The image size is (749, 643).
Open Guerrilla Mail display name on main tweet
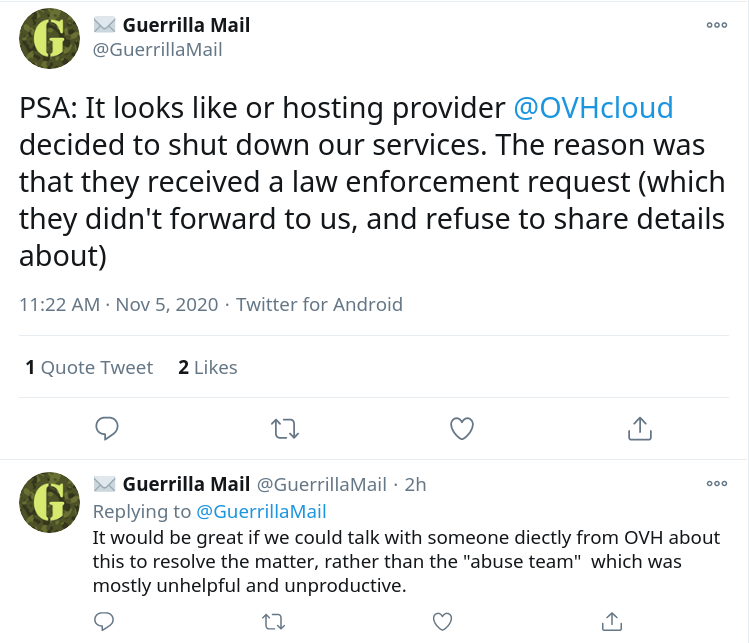(186, 25)
